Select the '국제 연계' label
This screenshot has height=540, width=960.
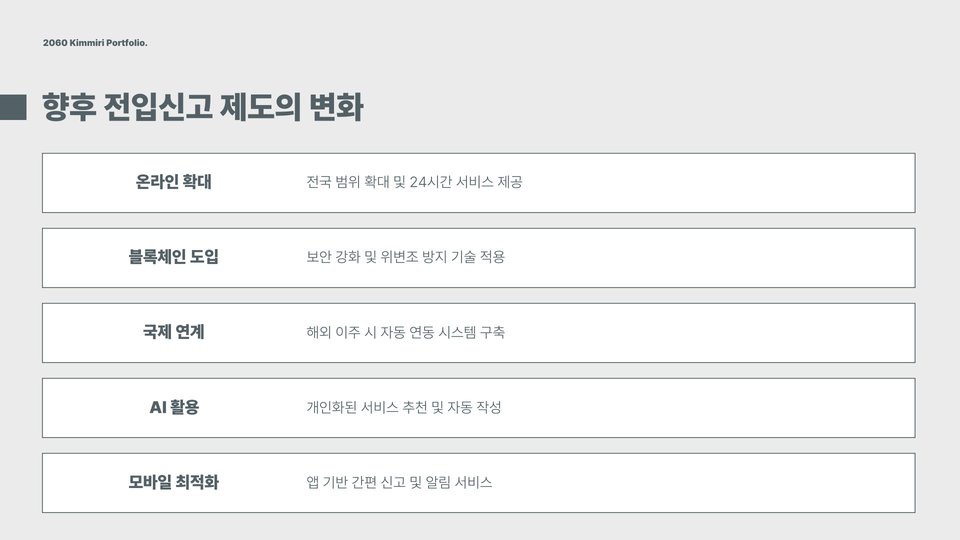(x=173, y=332)
